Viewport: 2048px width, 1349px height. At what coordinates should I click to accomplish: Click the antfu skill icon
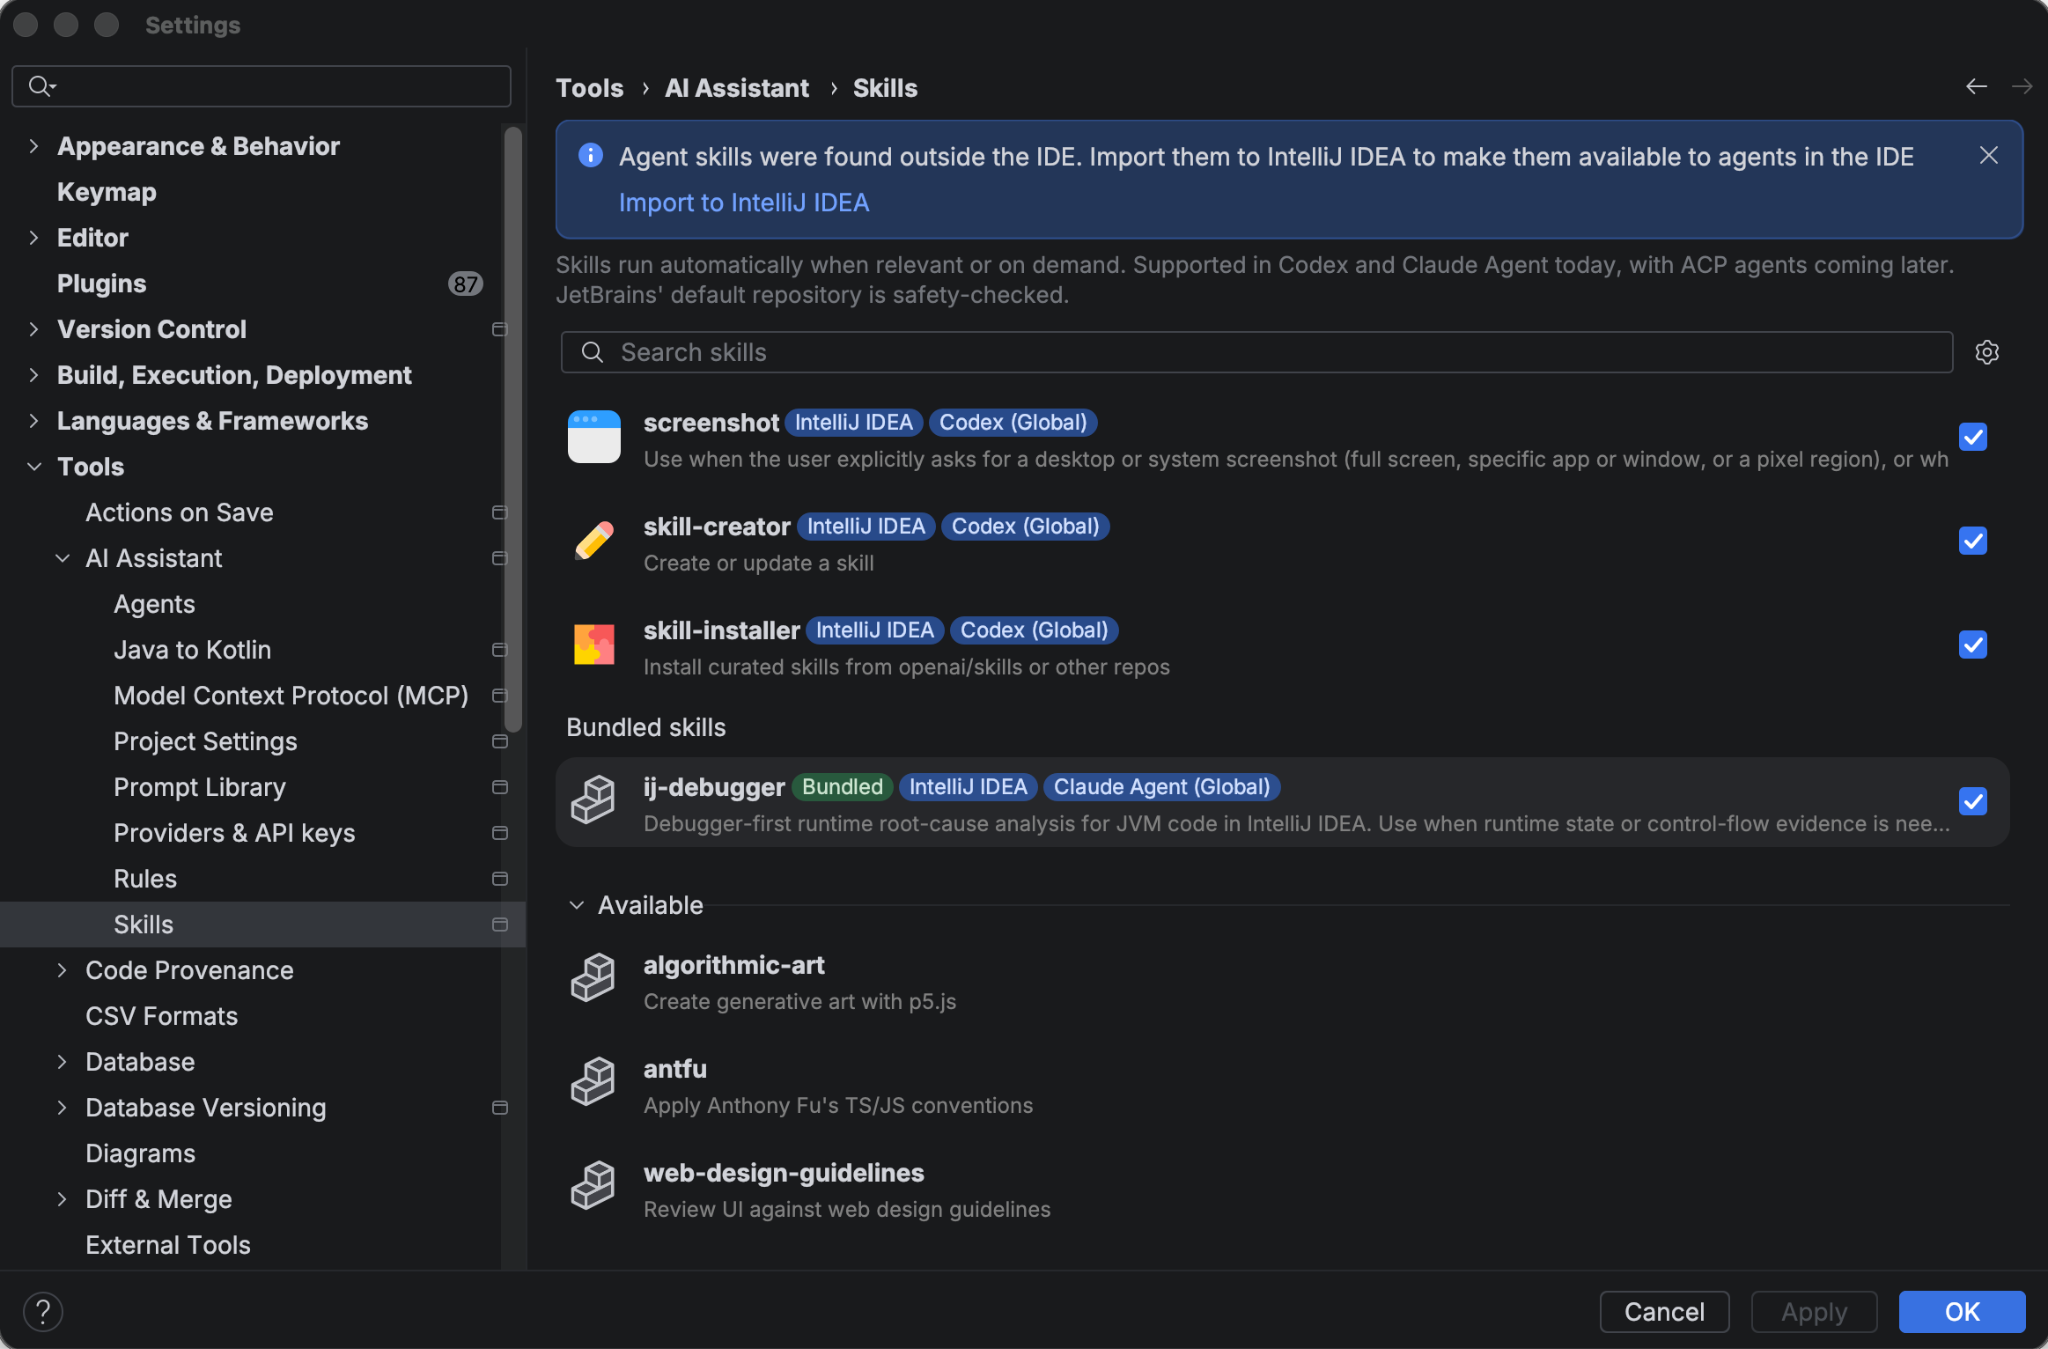pos(593,1083)
